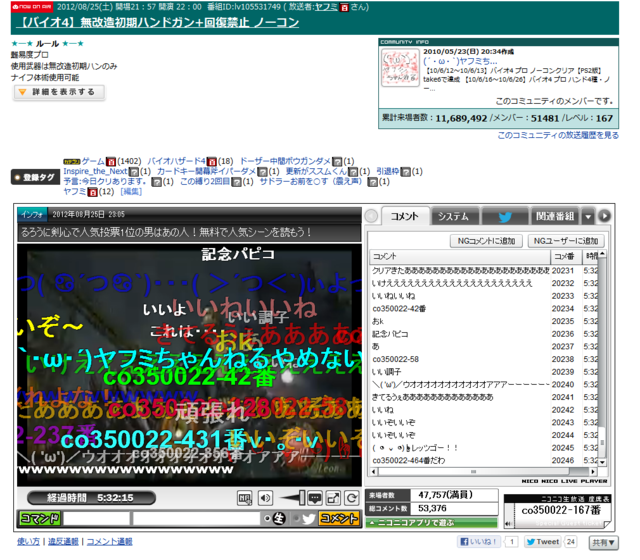Submit with the orange コメント button
This screenshot has width=640, height=560.
(x=339, y=519)
